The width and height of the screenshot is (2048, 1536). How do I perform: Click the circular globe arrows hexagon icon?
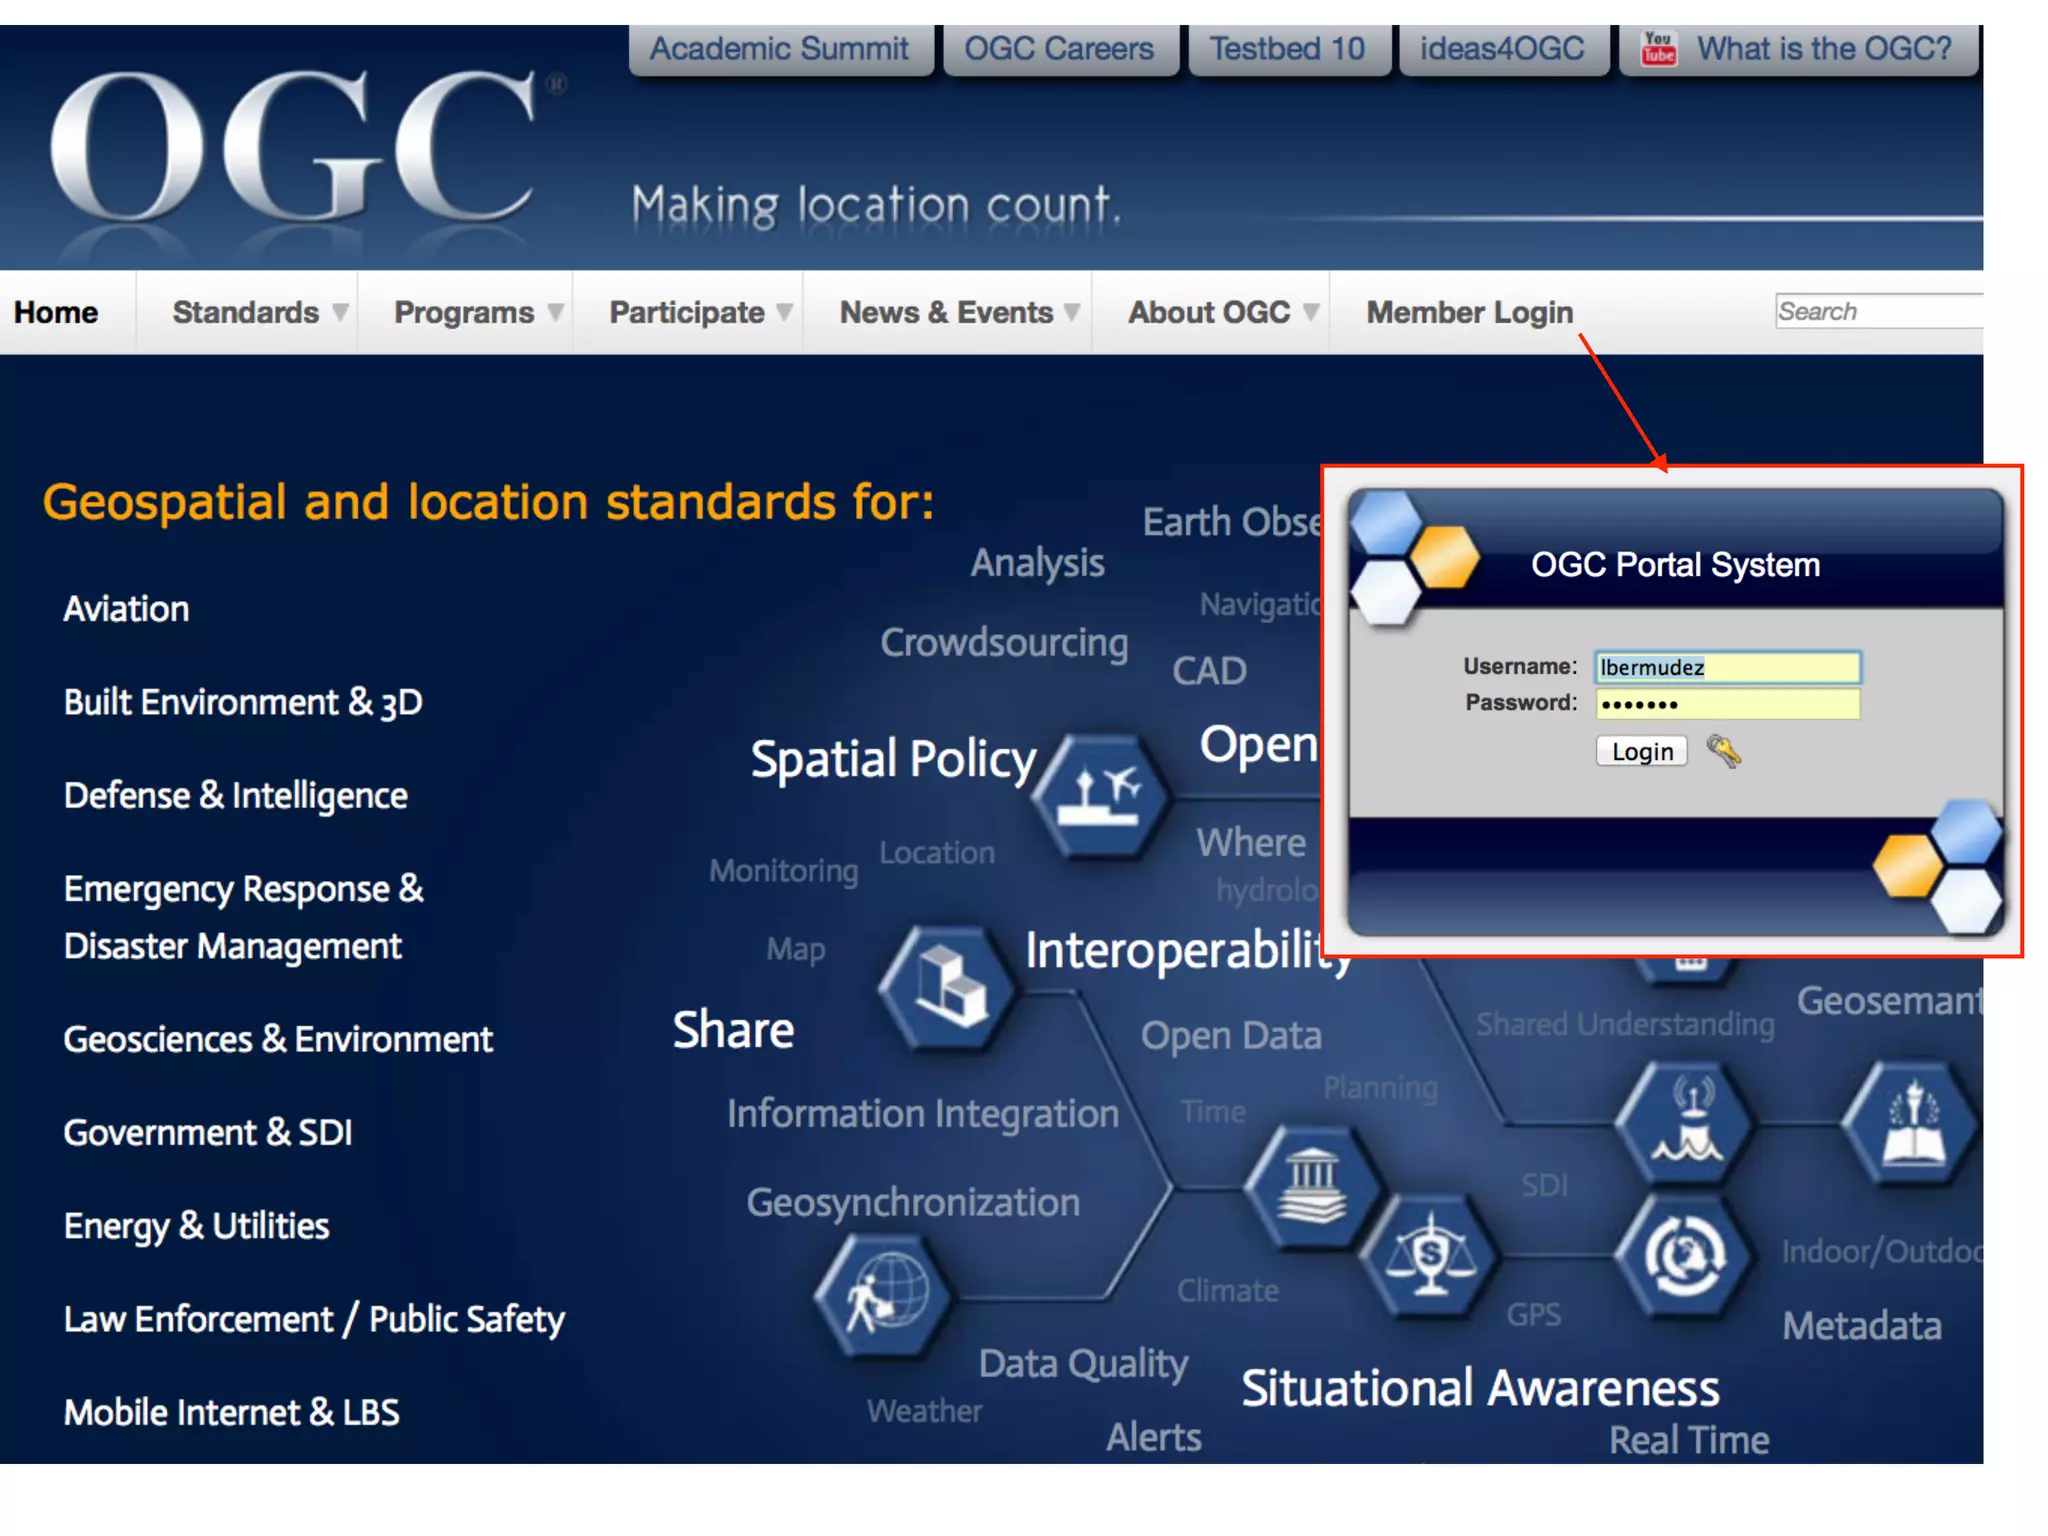pos(1684,1256)
